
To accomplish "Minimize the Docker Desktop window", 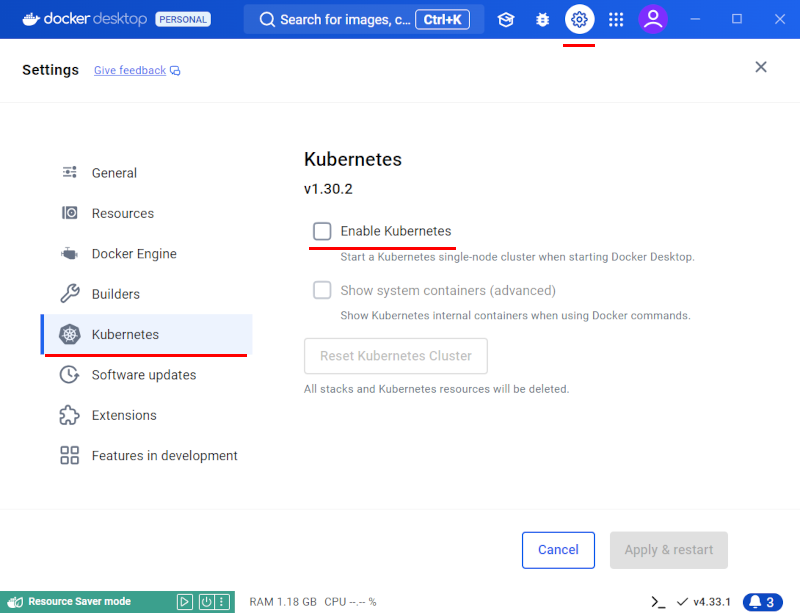I will click(695, 19).
